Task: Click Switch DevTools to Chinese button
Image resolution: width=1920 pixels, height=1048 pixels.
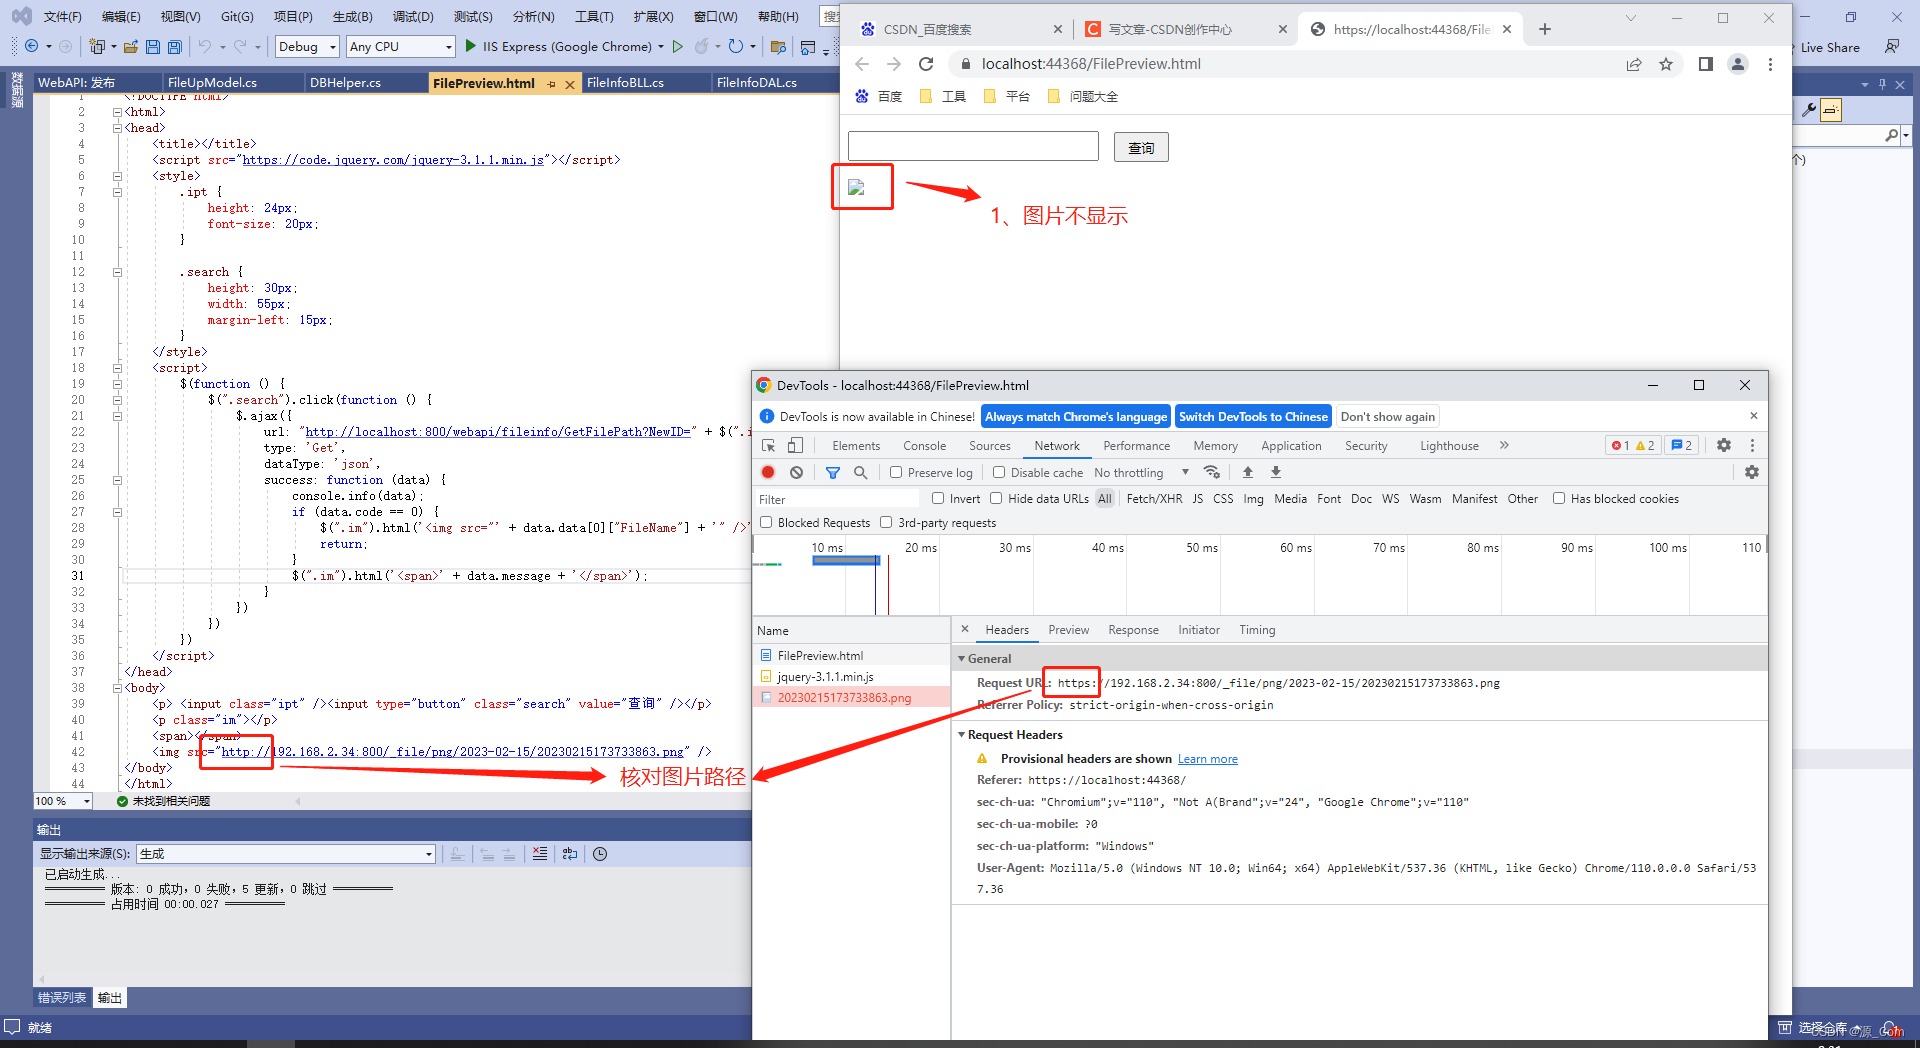Action: point(1253,417)
